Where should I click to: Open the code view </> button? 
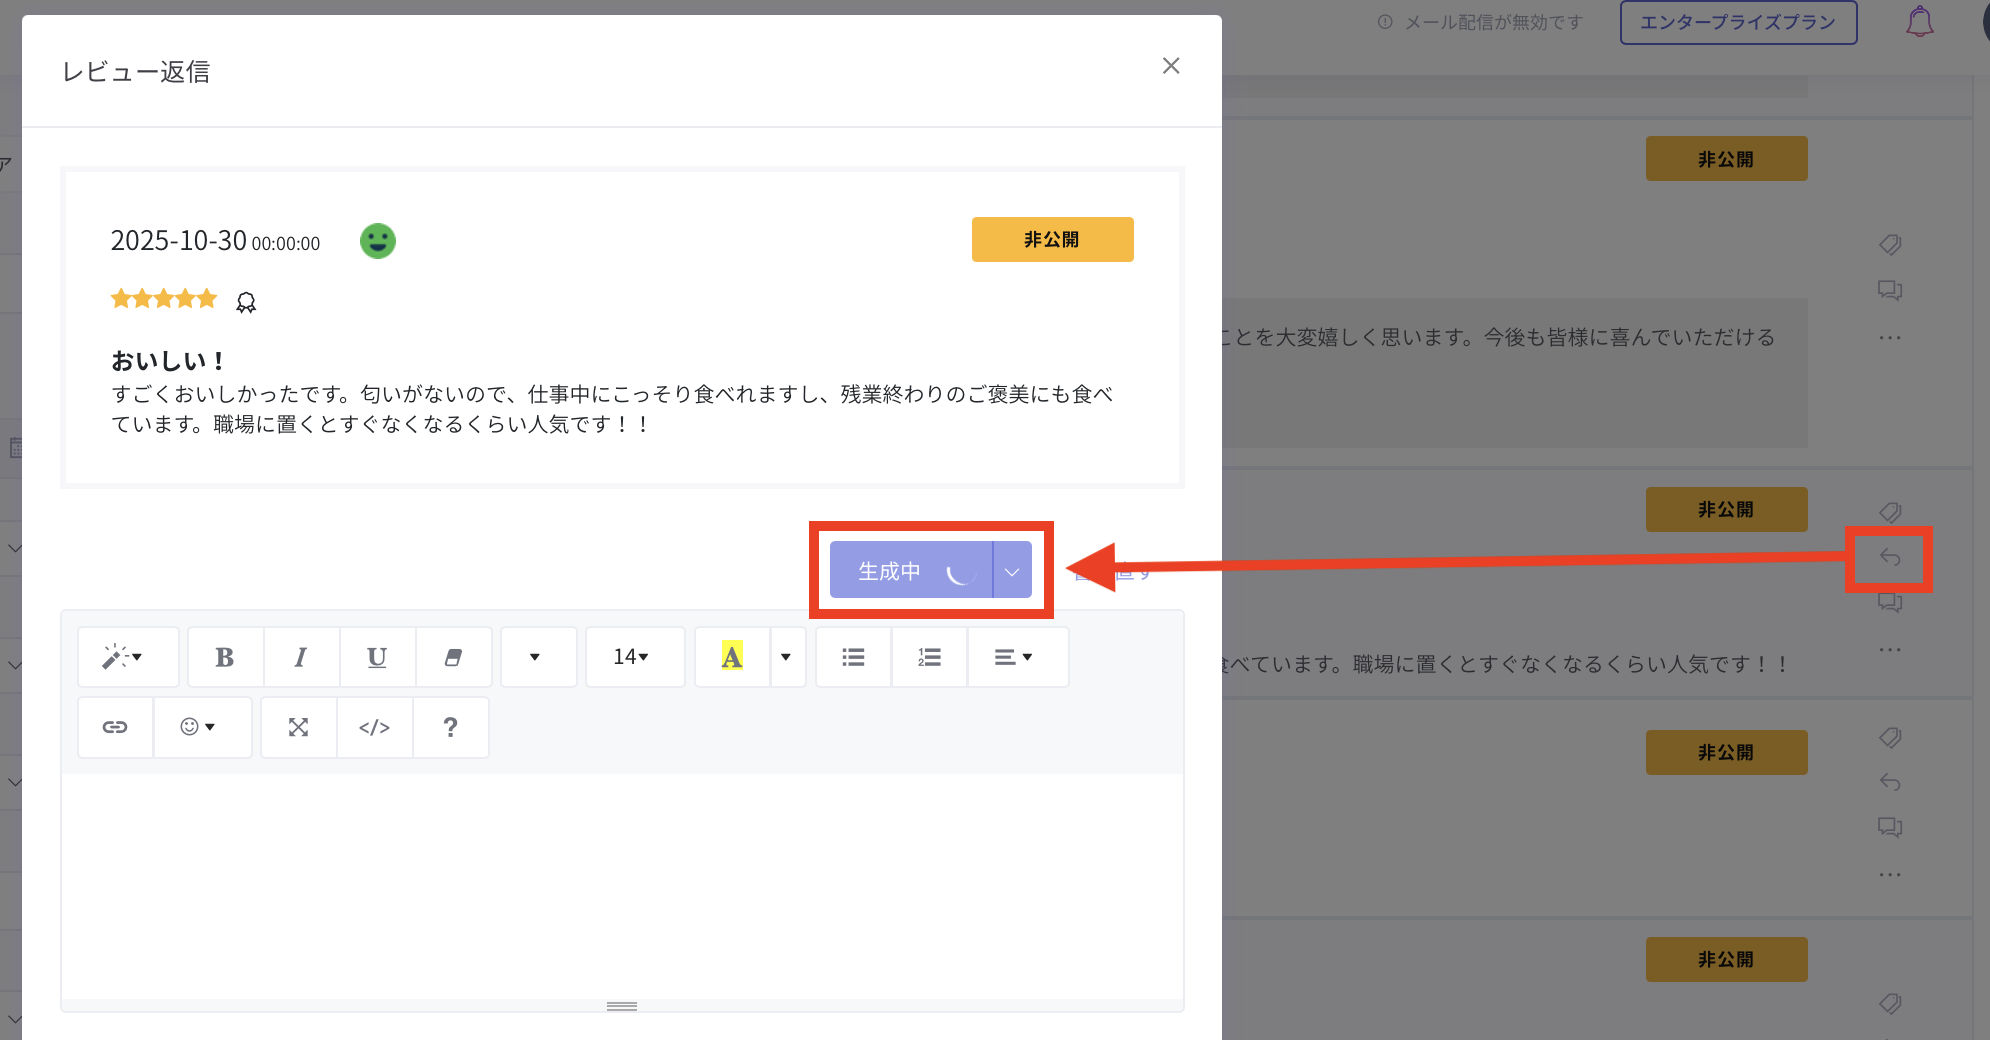click(x=374, y=727)
